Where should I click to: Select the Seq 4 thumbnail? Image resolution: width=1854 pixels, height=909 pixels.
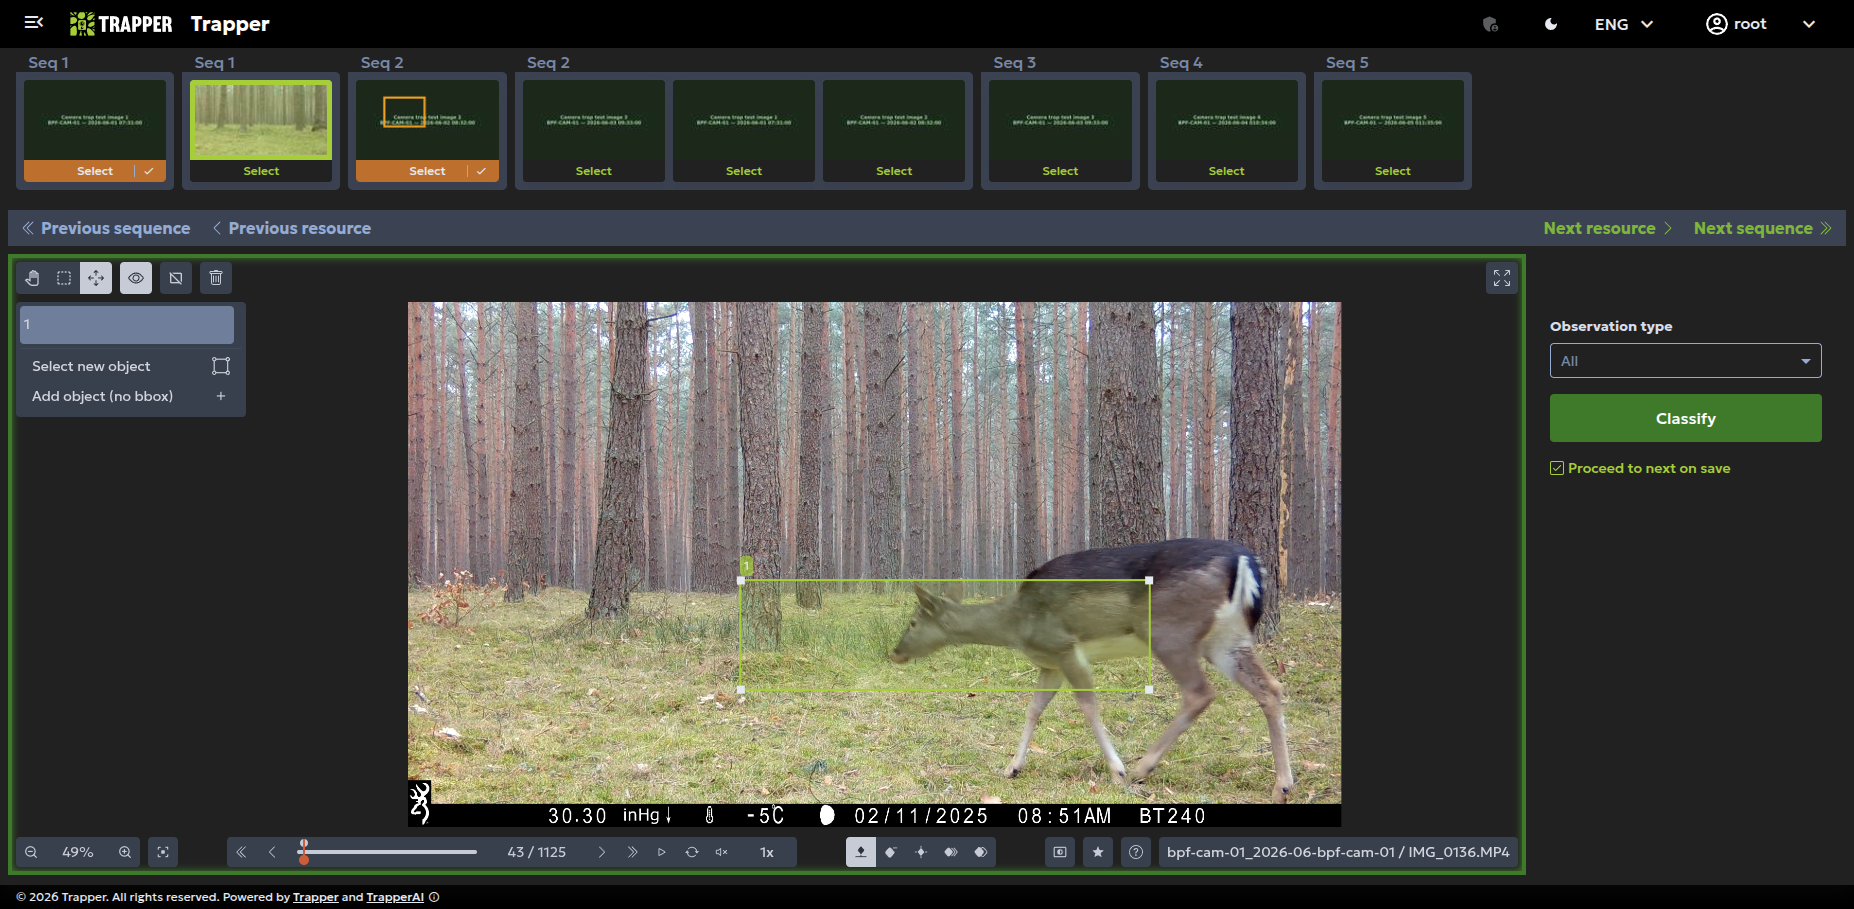(x=1227, y=171)
